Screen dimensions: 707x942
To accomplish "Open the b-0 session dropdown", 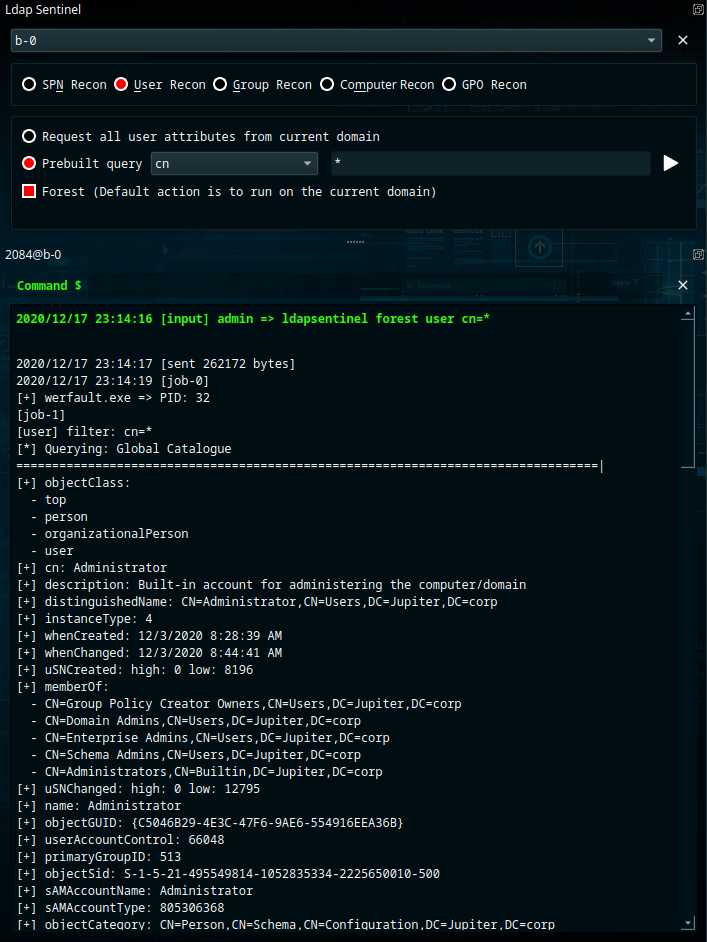I will [335, 40].
